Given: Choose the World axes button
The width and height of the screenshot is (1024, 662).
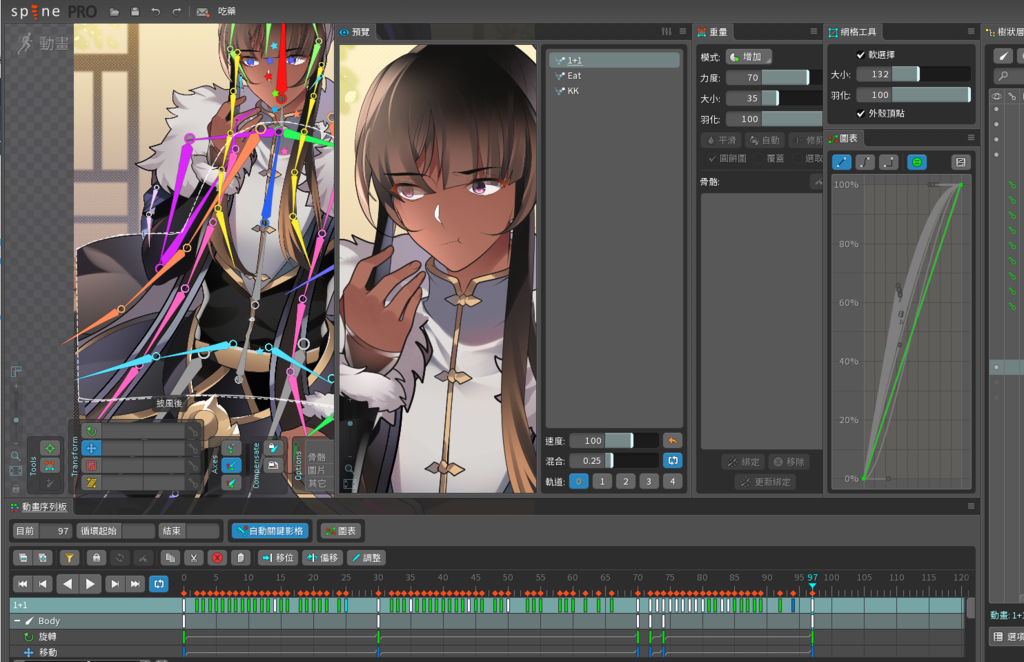Looking at the screenshot, I should click(x=231, y=483).
